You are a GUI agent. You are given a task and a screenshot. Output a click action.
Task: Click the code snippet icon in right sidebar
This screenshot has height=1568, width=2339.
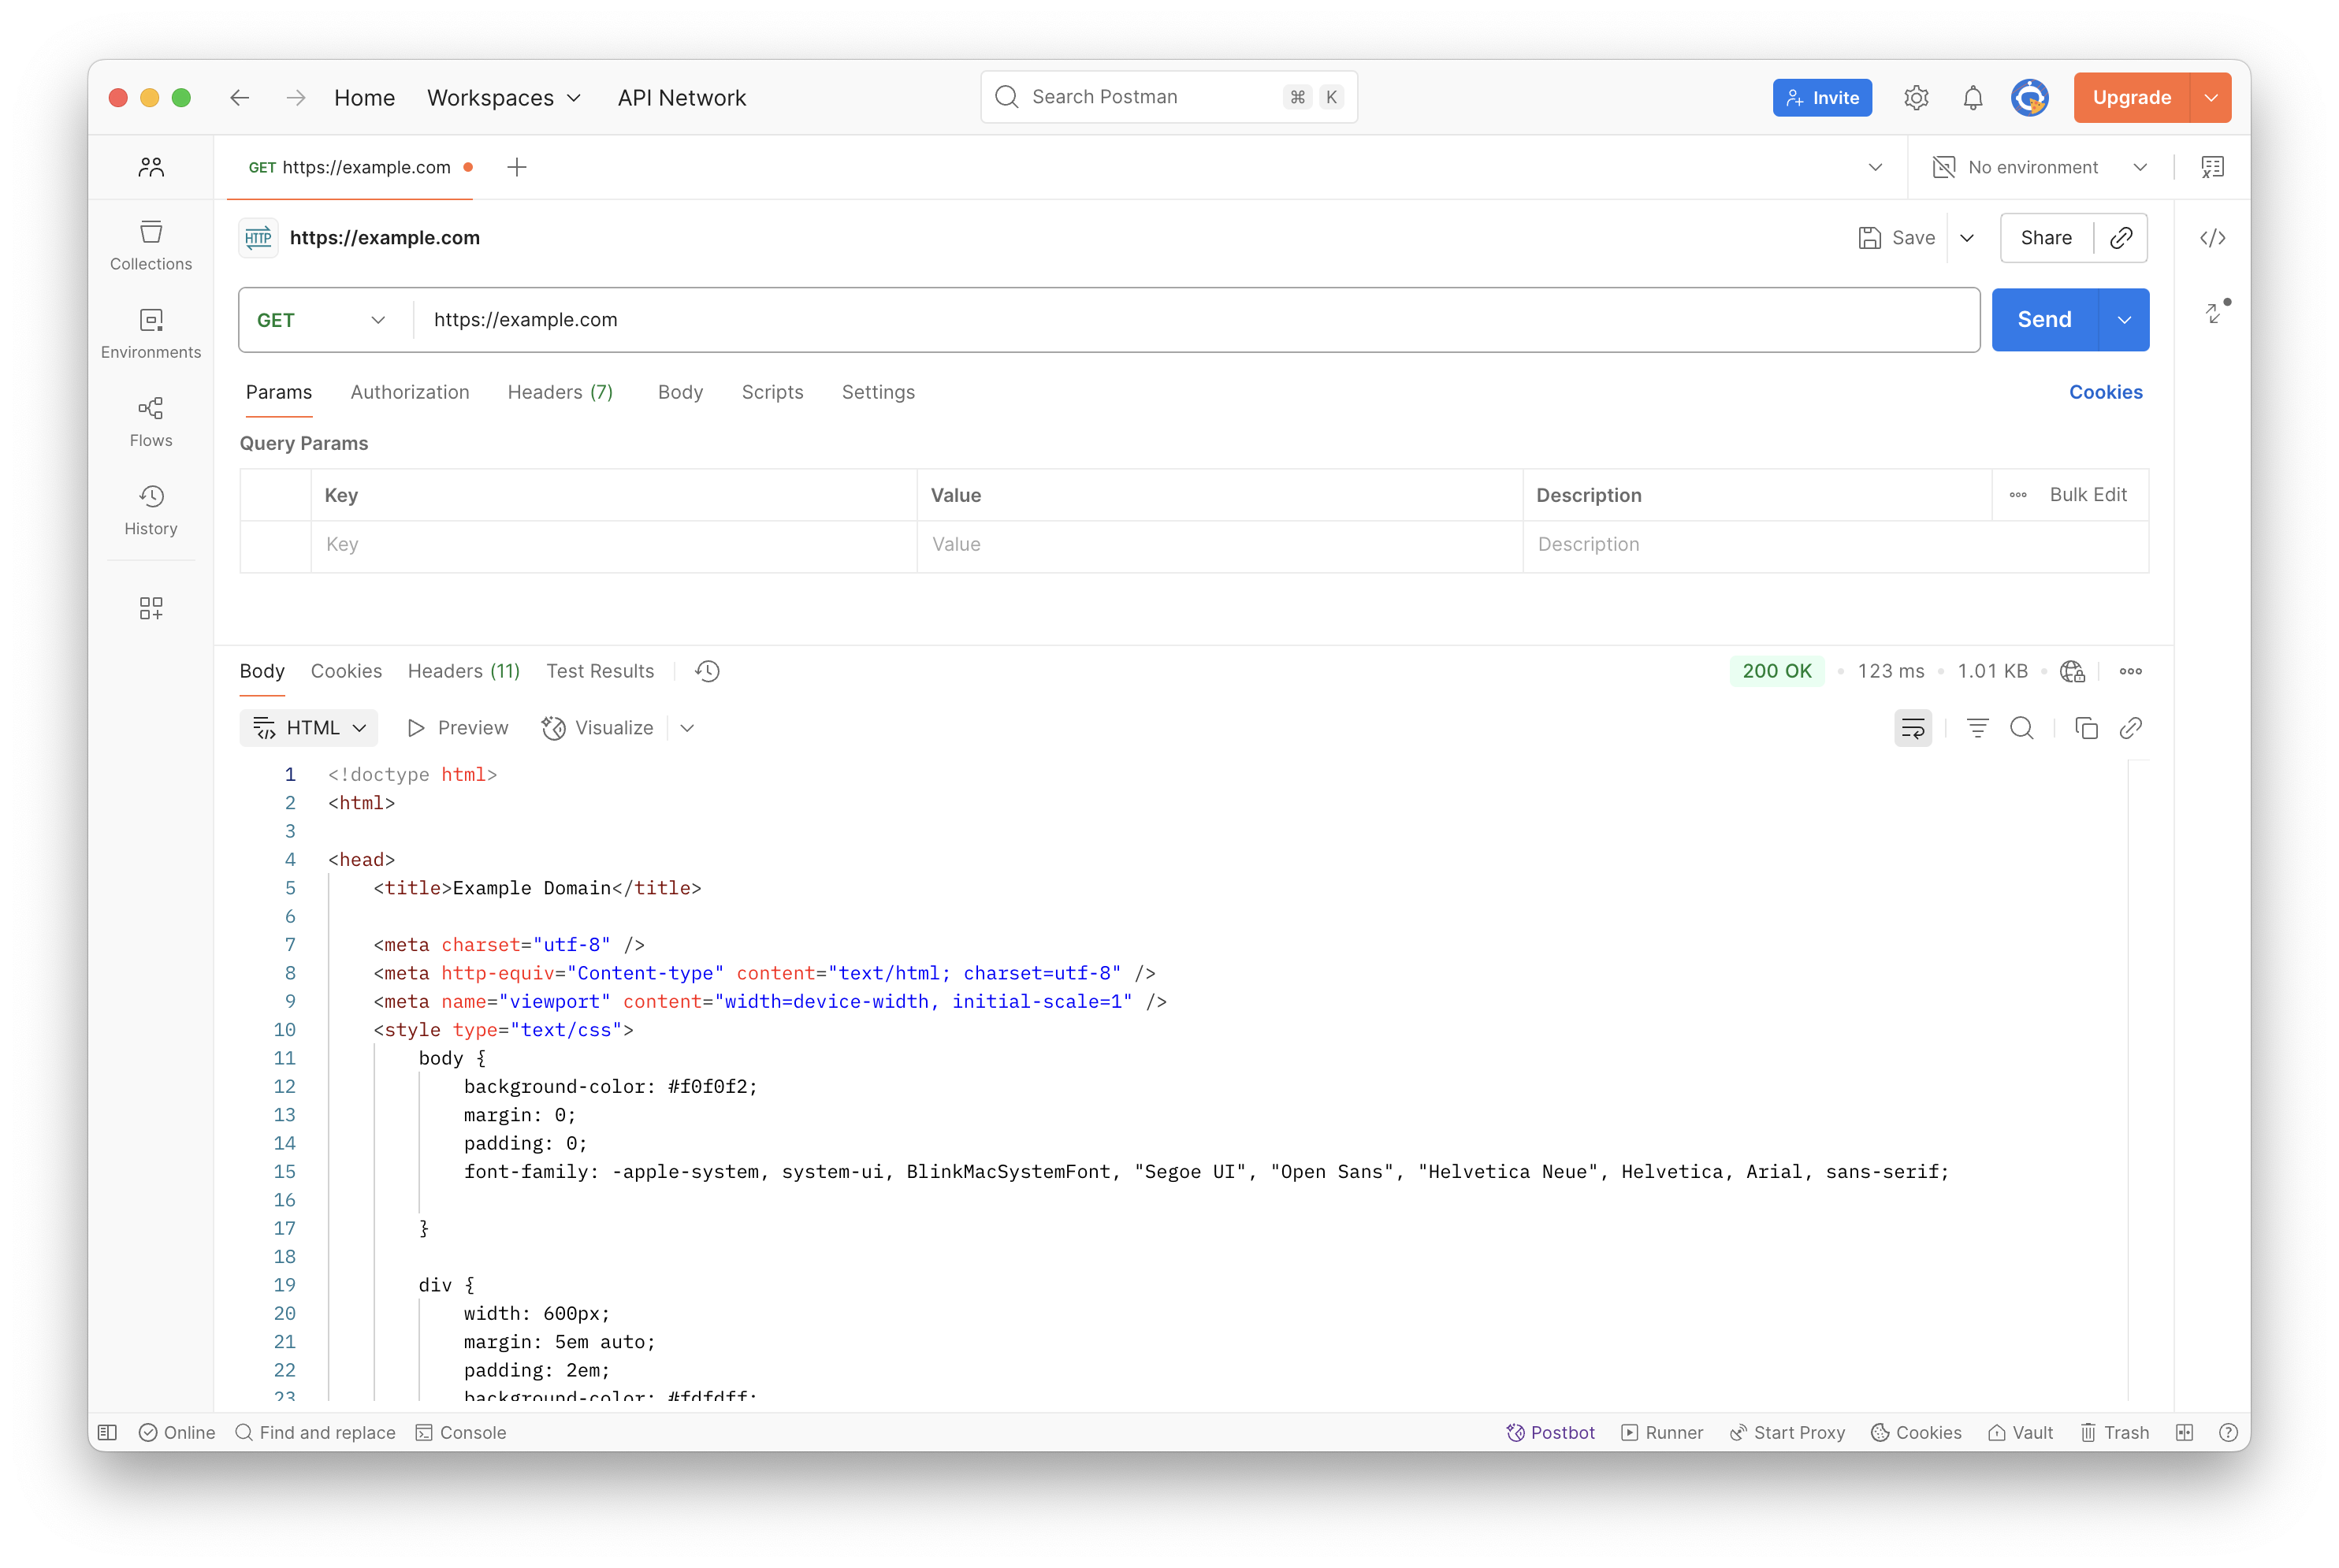[2212, 238]
